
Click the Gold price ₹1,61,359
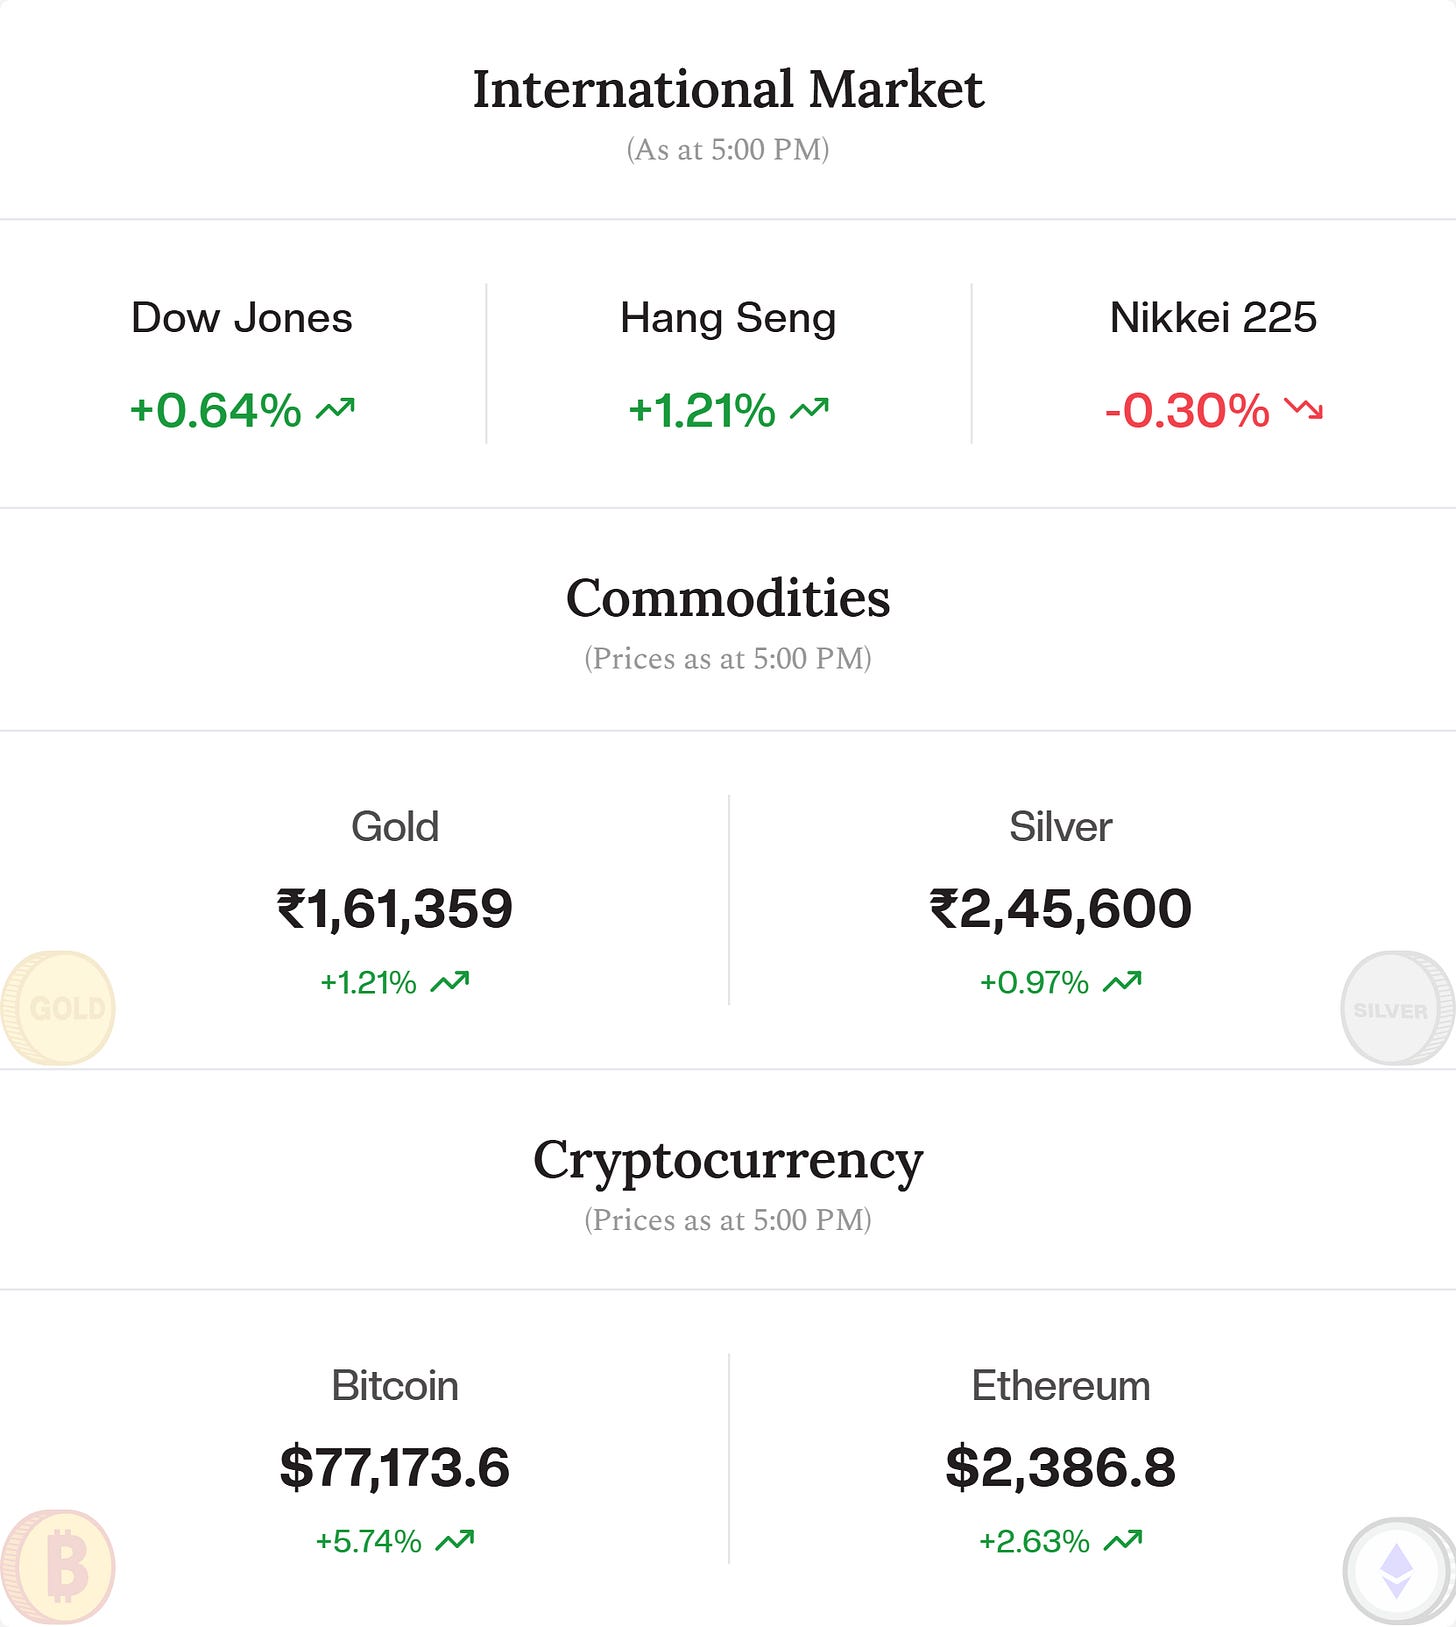pyautogui.click(x=394, y=909)
